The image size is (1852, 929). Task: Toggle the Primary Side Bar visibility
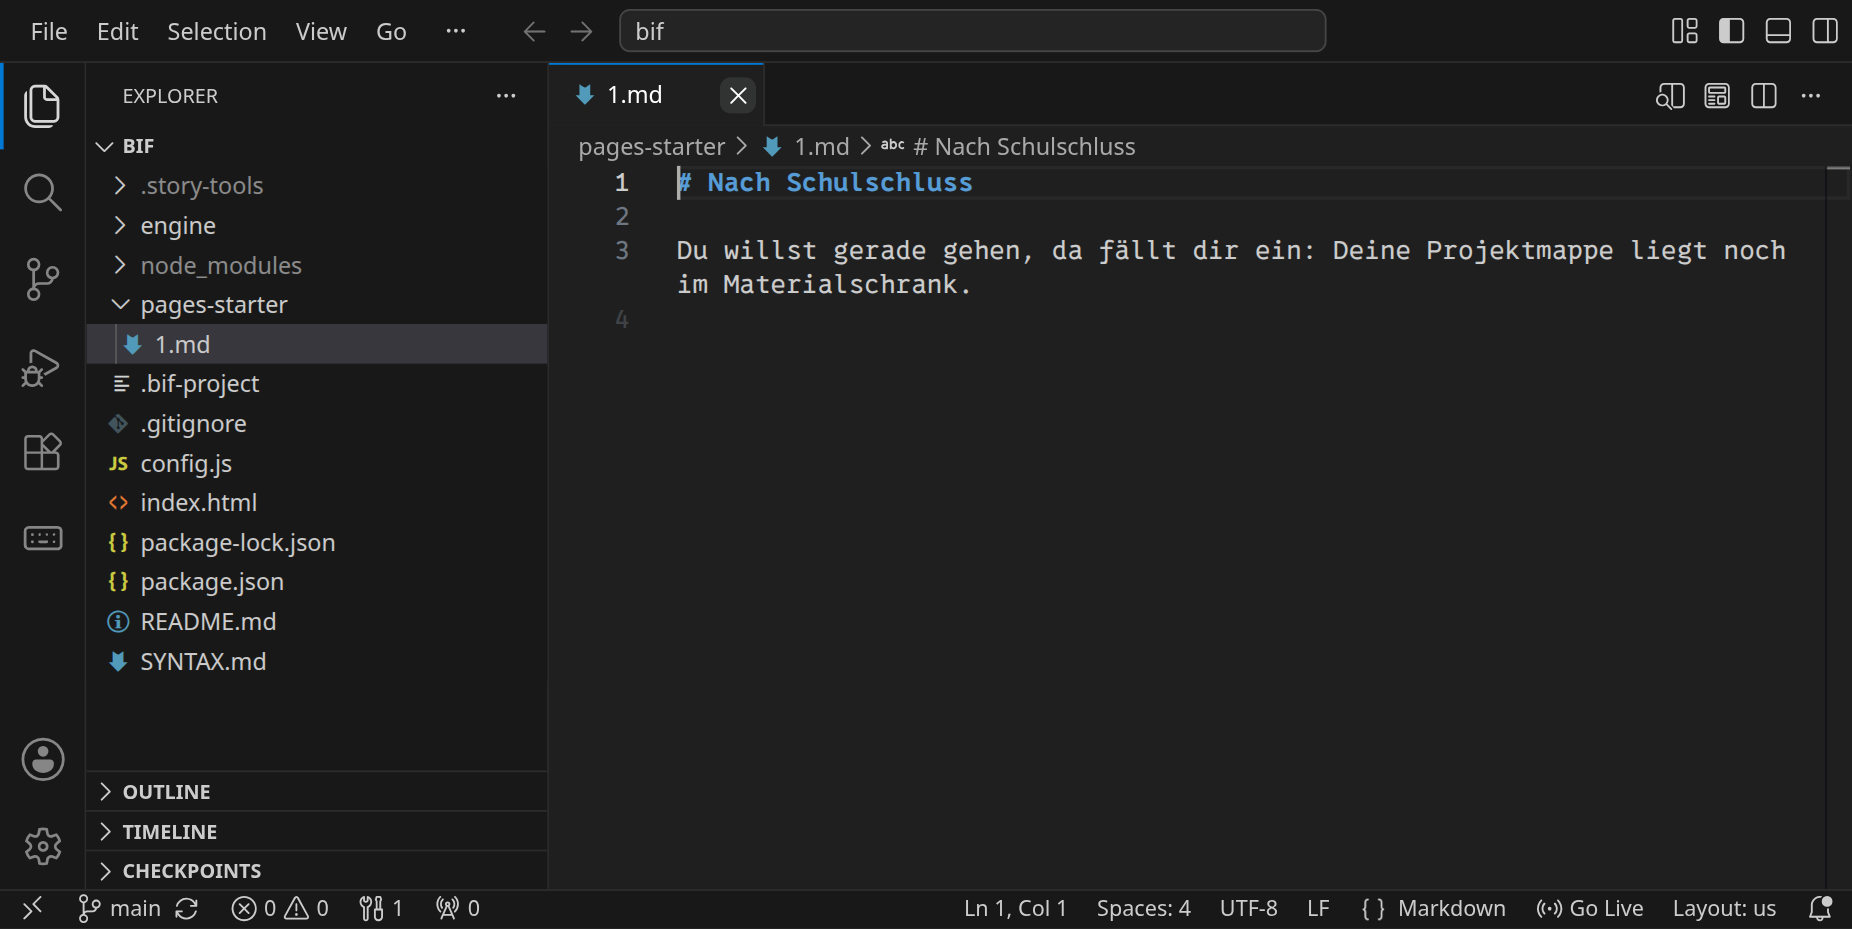coord(1732,31)
